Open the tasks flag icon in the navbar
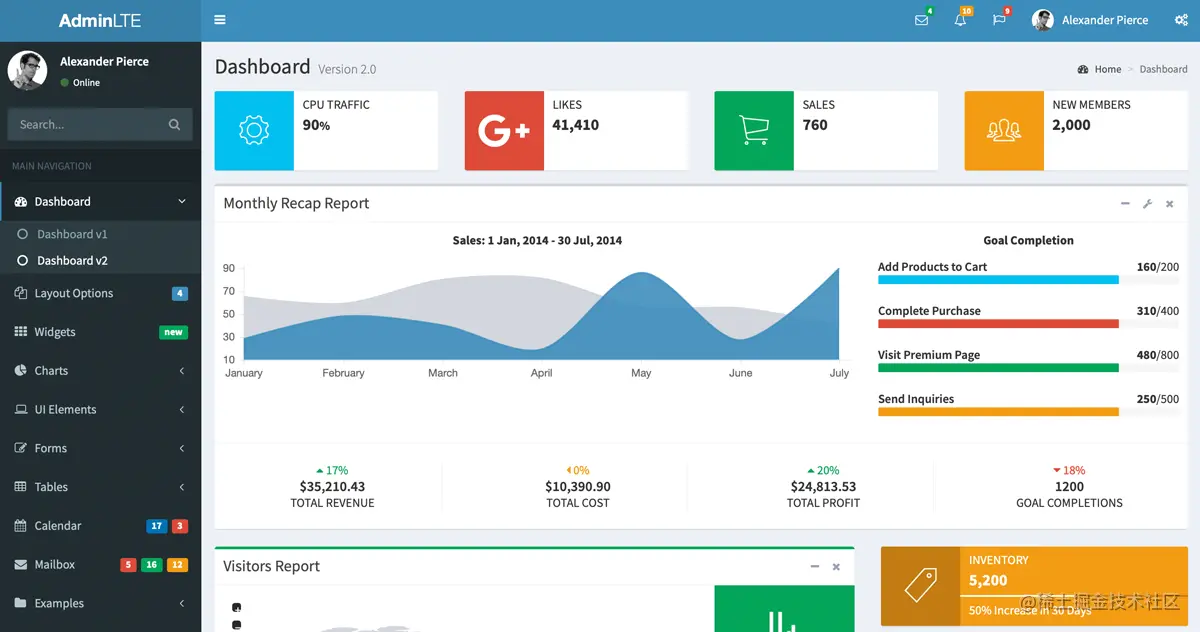1200x632 pixels. point(998,20)
